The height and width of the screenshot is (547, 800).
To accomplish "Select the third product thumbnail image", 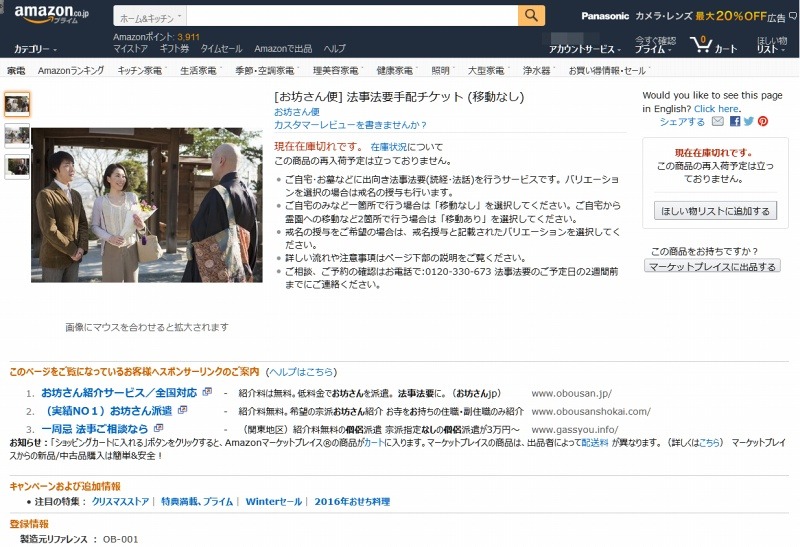I will 17,167.
